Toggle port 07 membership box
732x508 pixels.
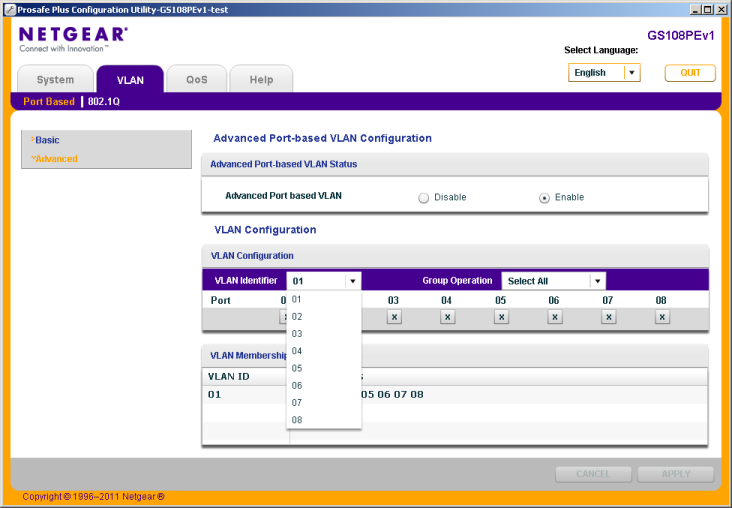[608, 317]
